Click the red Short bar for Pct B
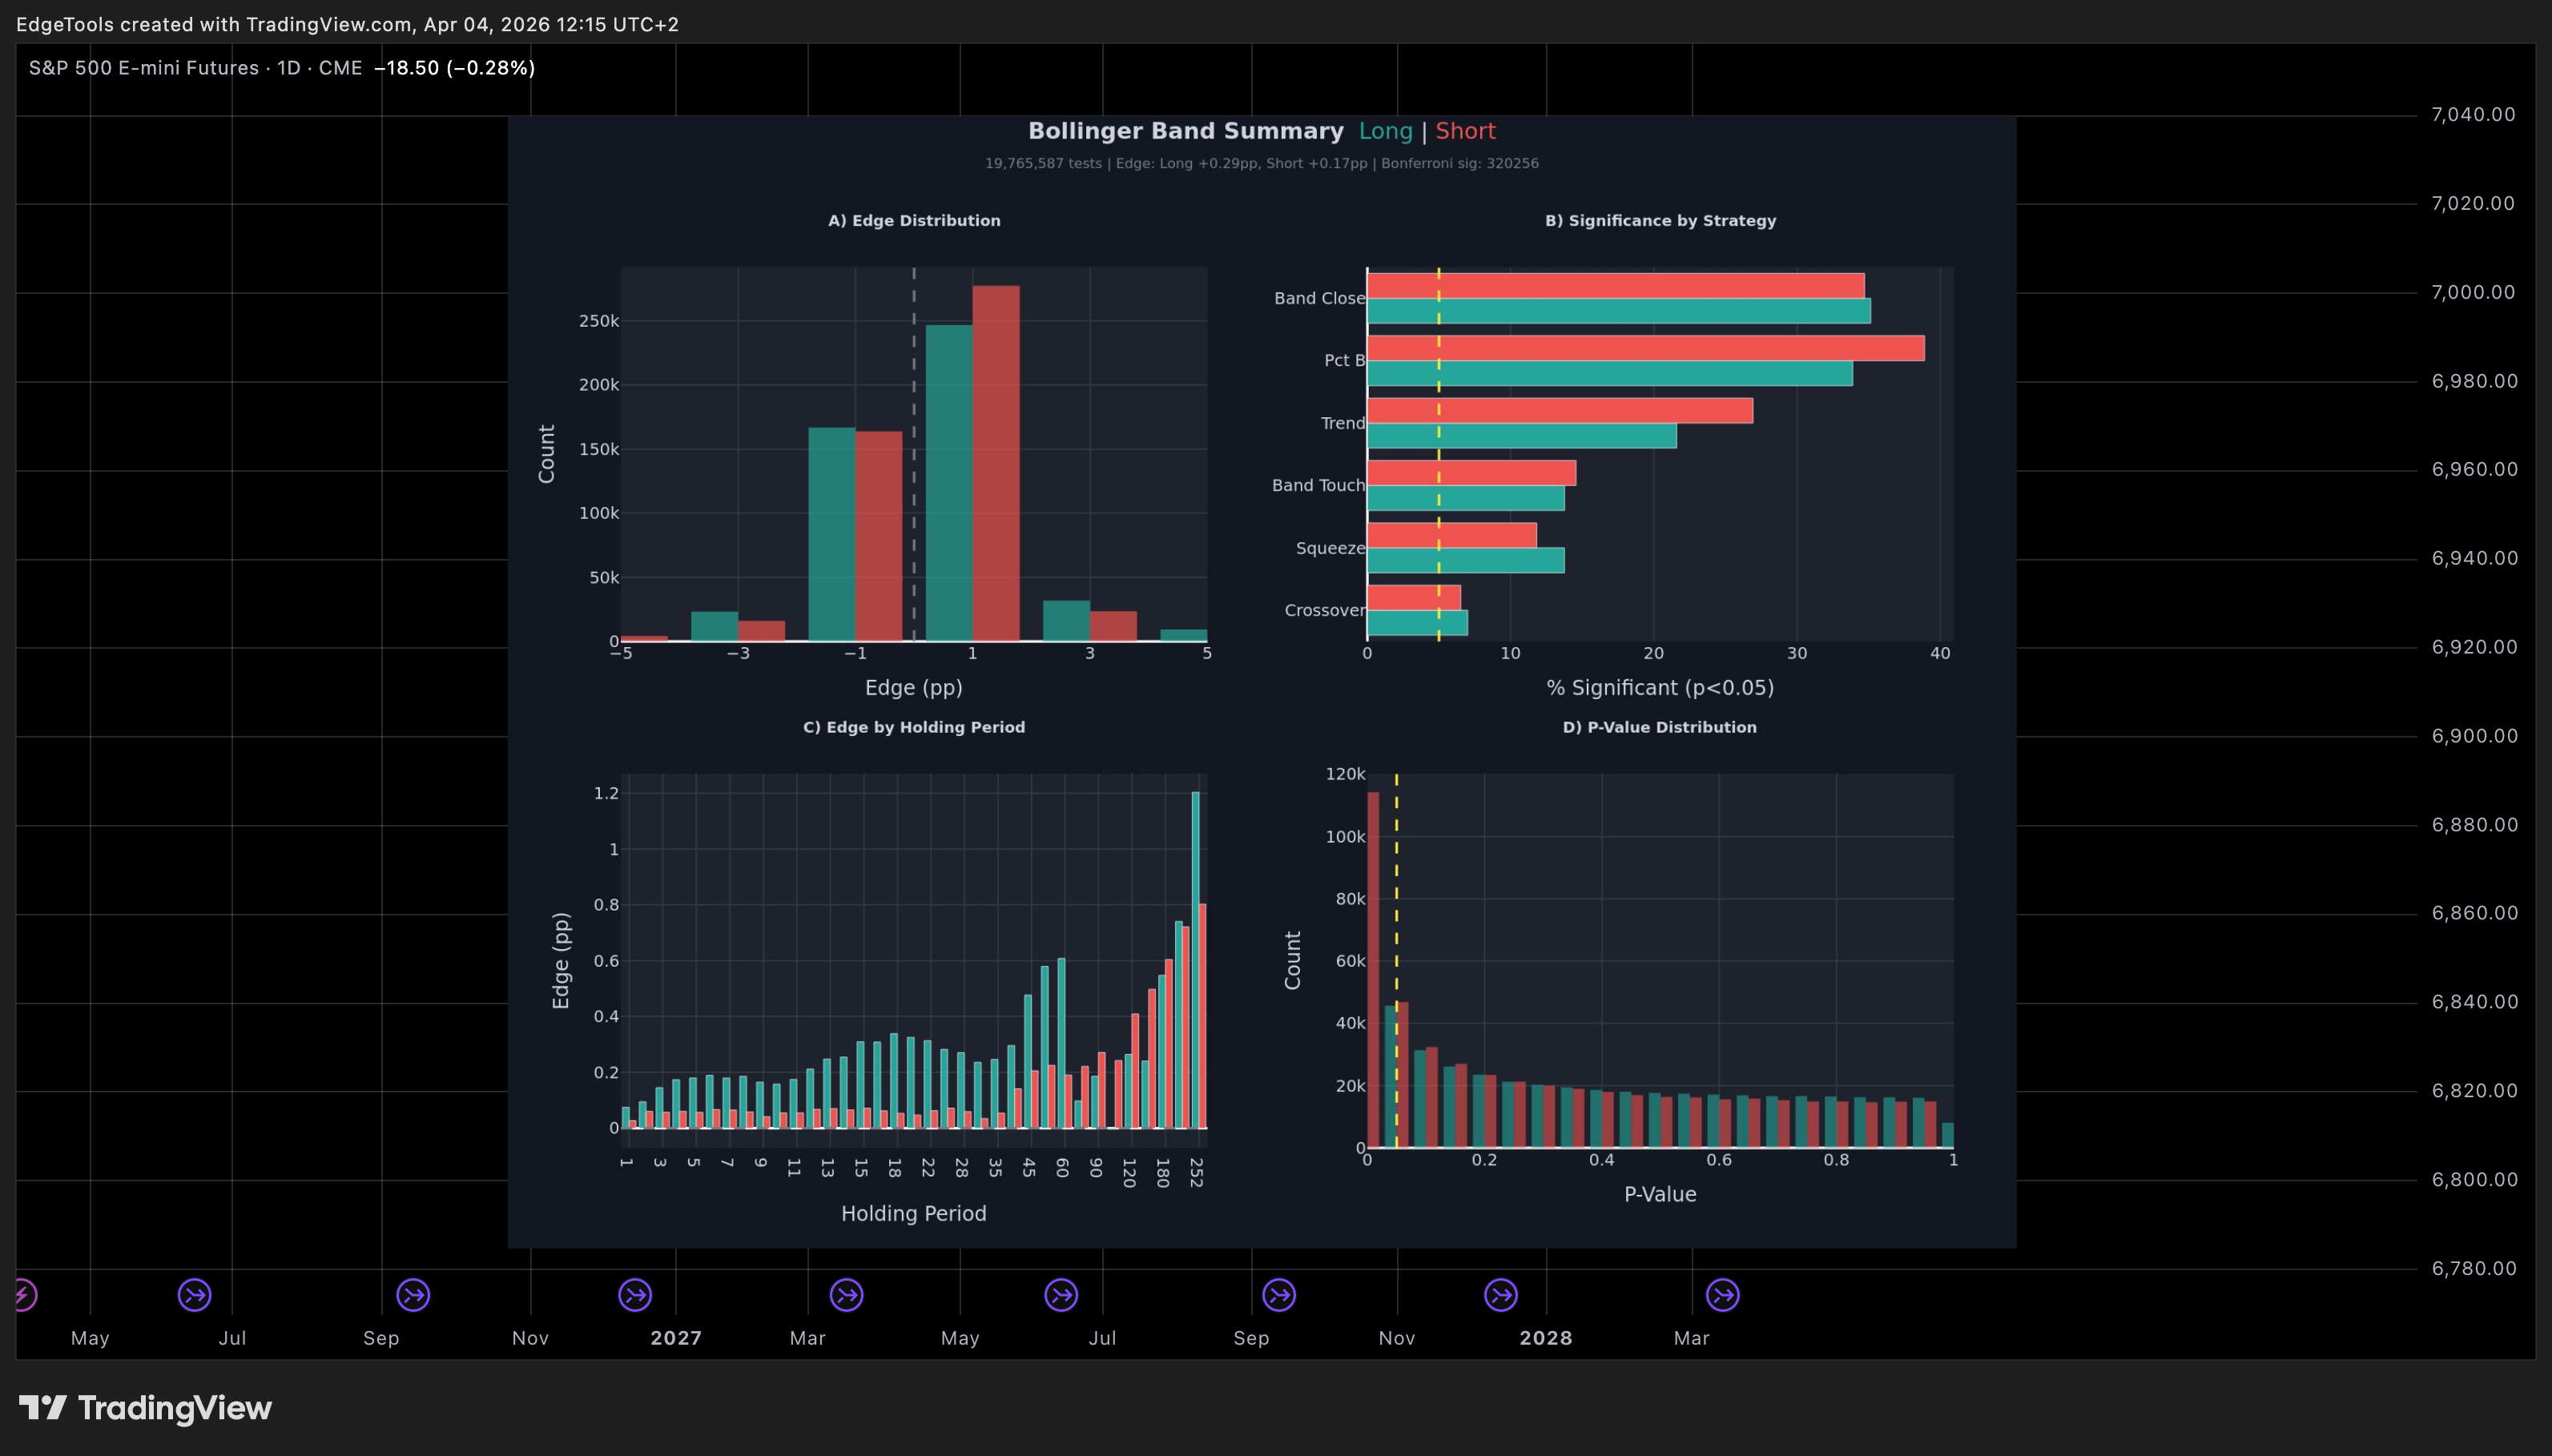 click(x=1646, y=348)
